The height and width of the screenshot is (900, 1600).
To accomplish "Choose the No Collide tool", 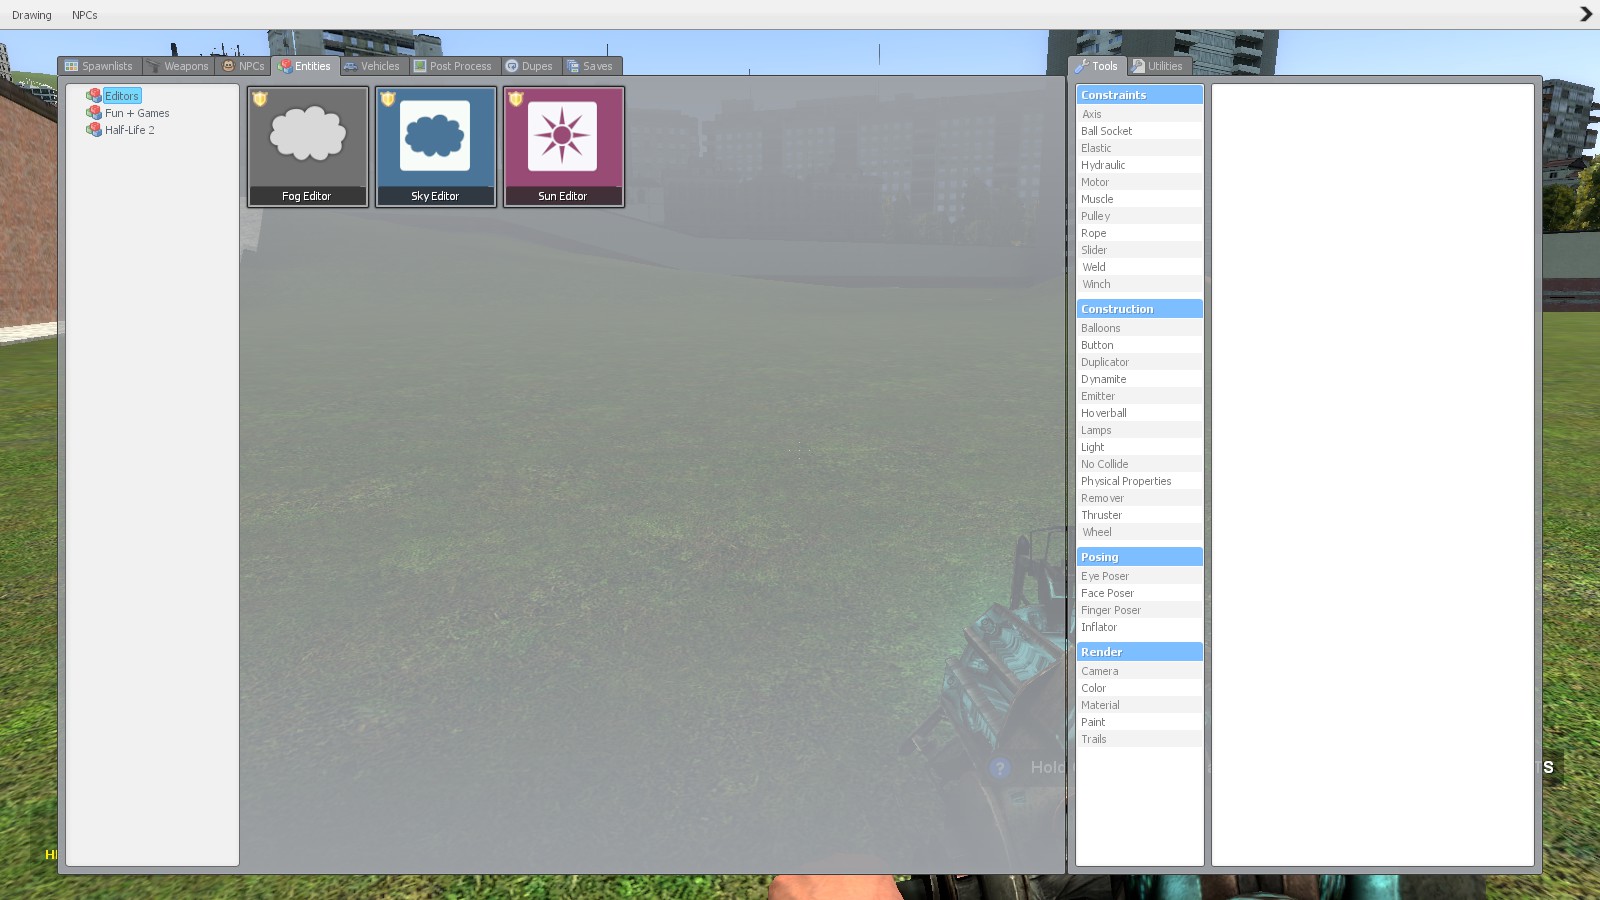I will (1139, 464).
